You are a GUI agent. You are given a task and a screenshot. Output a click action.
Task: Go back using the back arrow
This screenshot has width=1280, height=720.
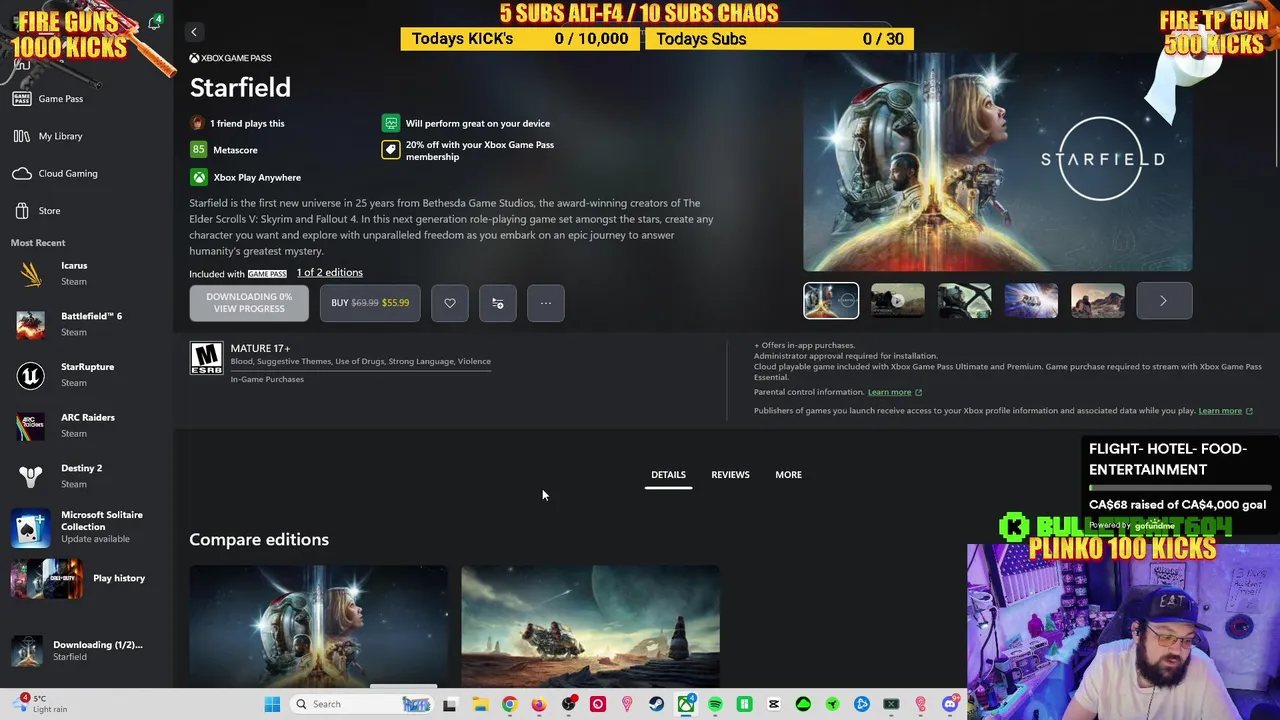(x=194, y=32)
